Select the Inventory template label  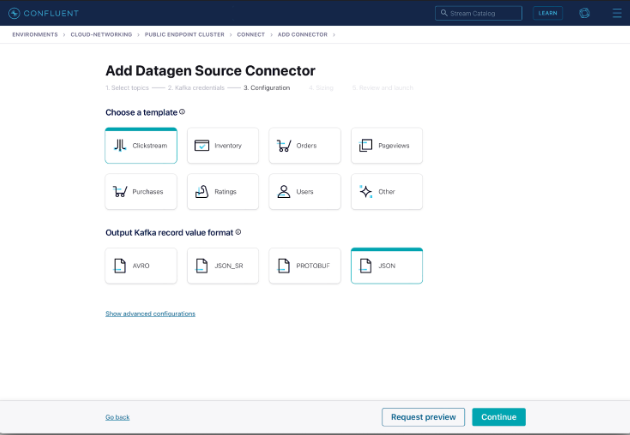pyautogui.click(x=228, y=145)
